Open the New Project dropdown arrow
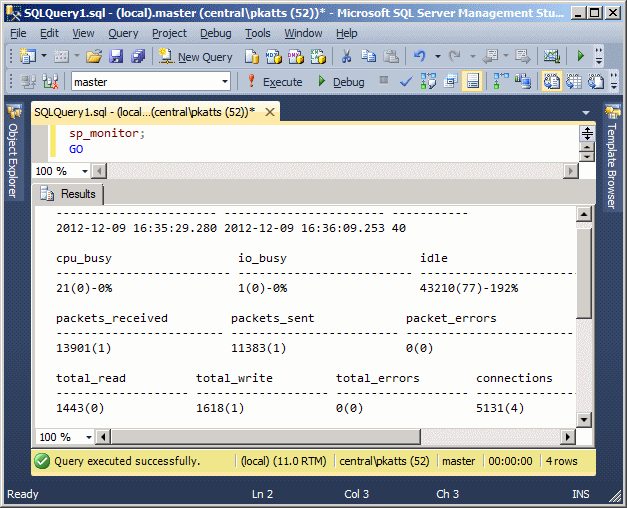The width and height of the screenshot is (627, 508). coord(44,56)
